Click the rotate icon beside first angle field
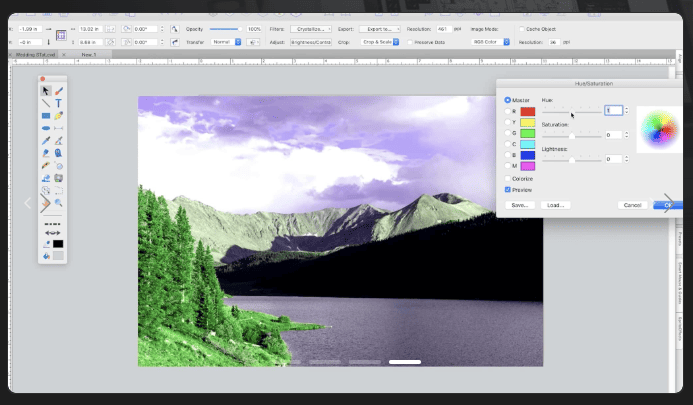The width and height of the screenshot is (693, 405). pos(126,29)
